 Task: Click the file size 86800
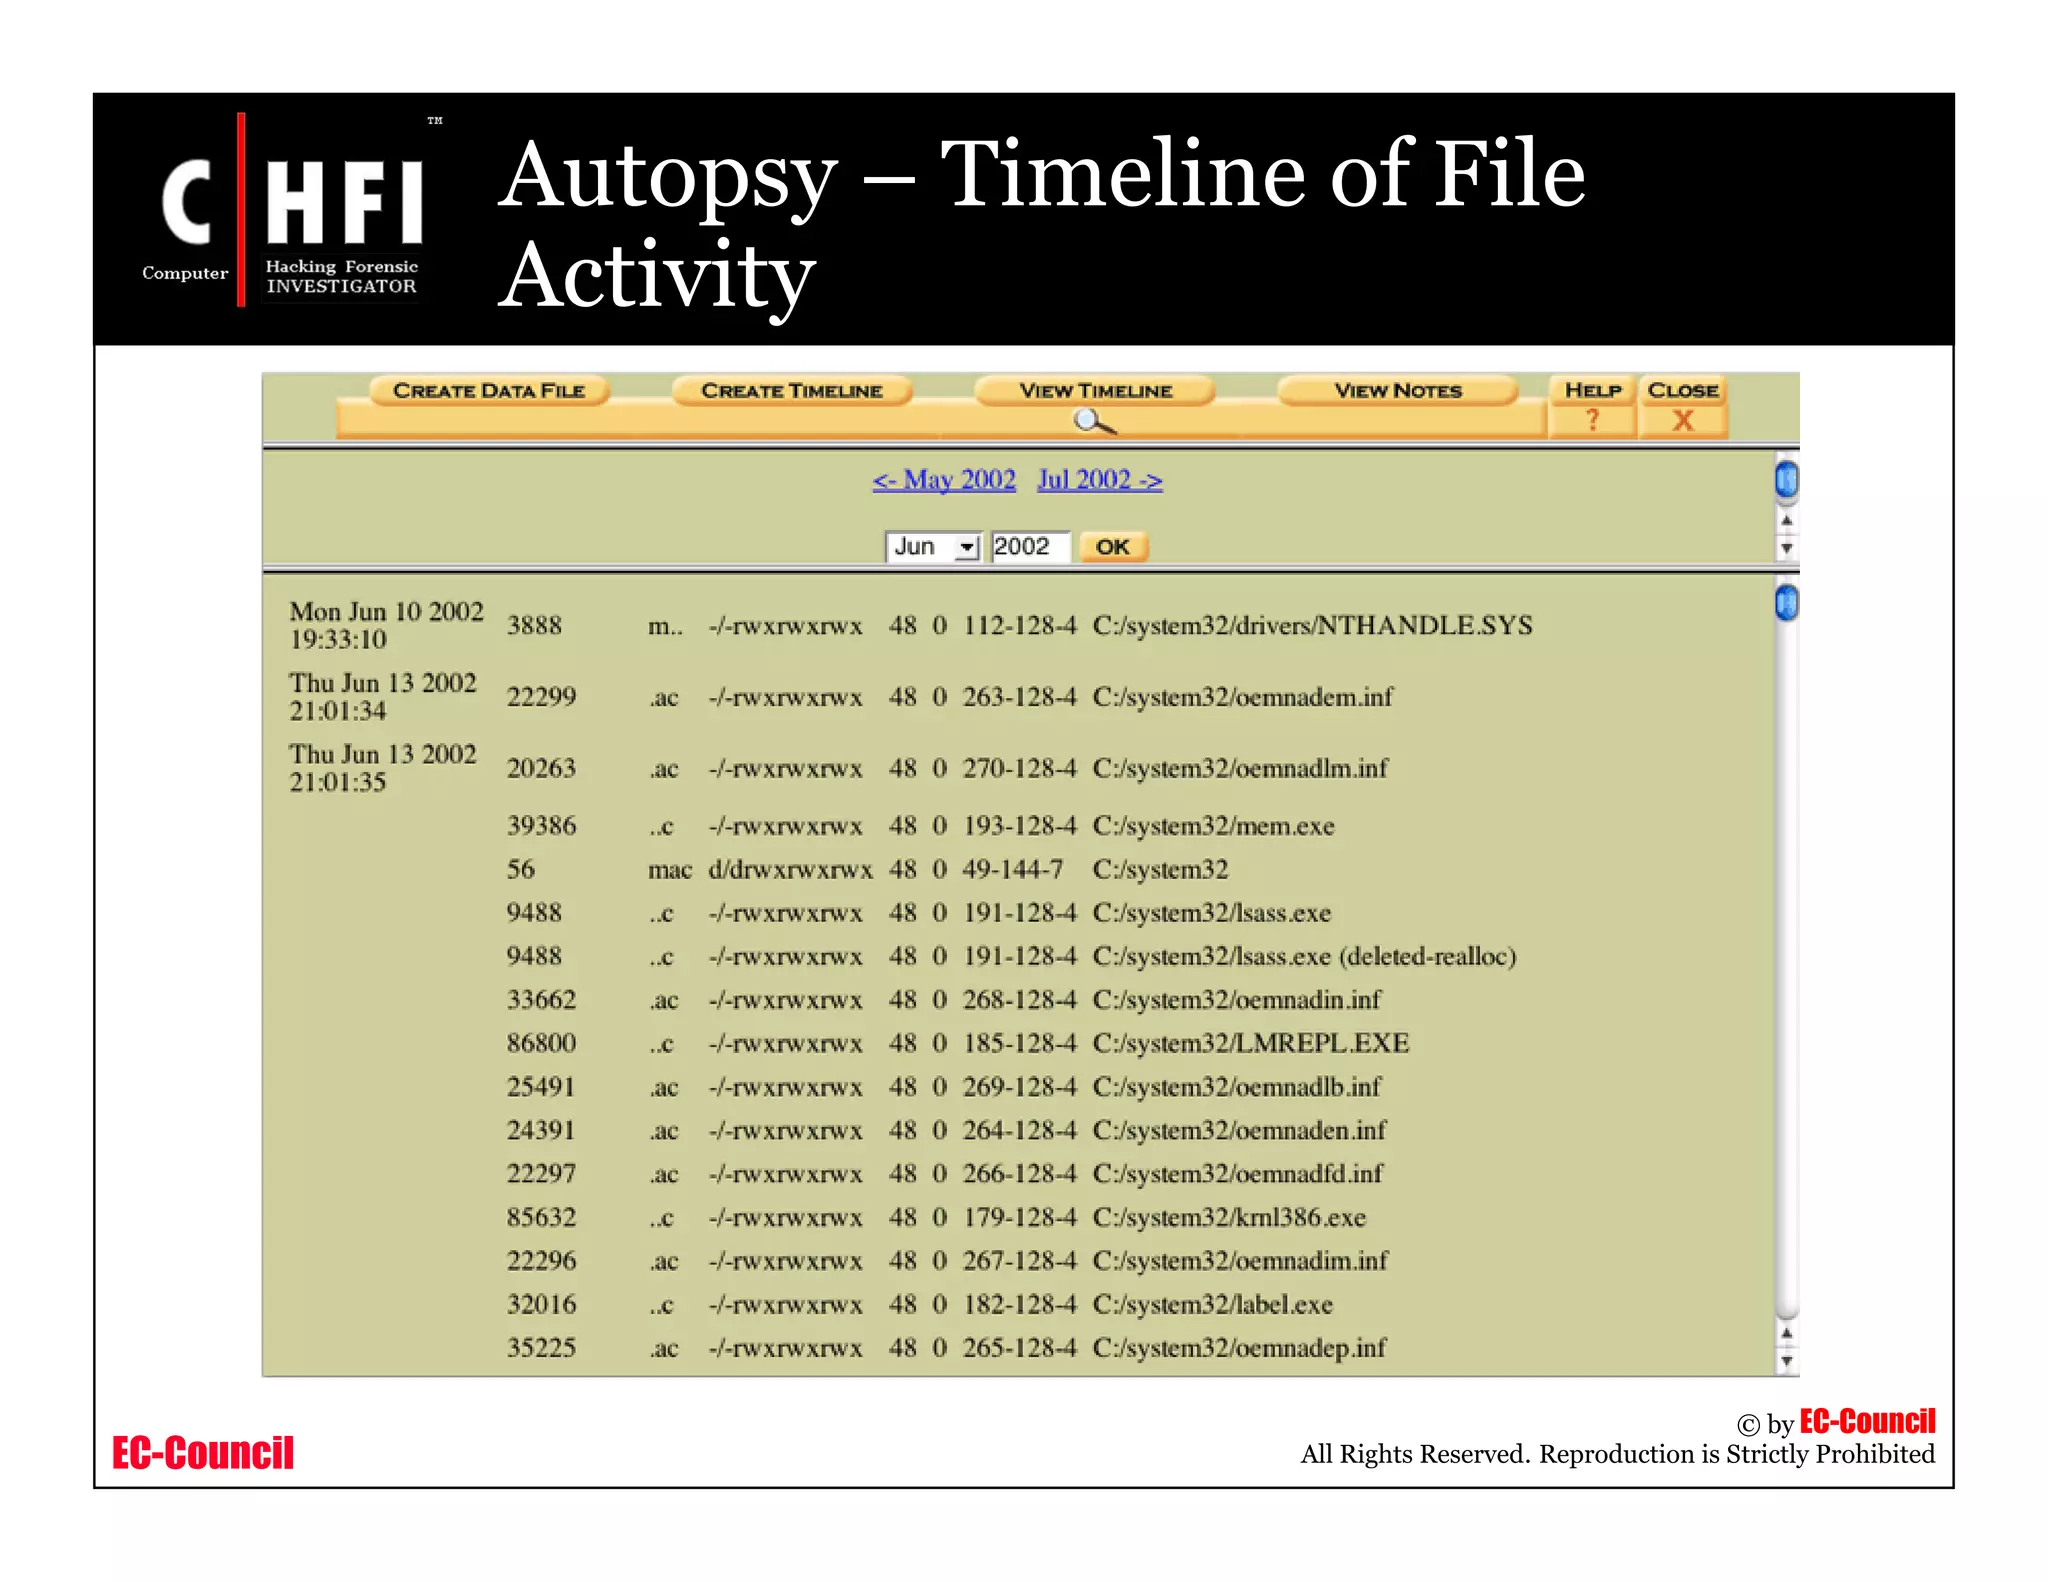[541, 1044]
